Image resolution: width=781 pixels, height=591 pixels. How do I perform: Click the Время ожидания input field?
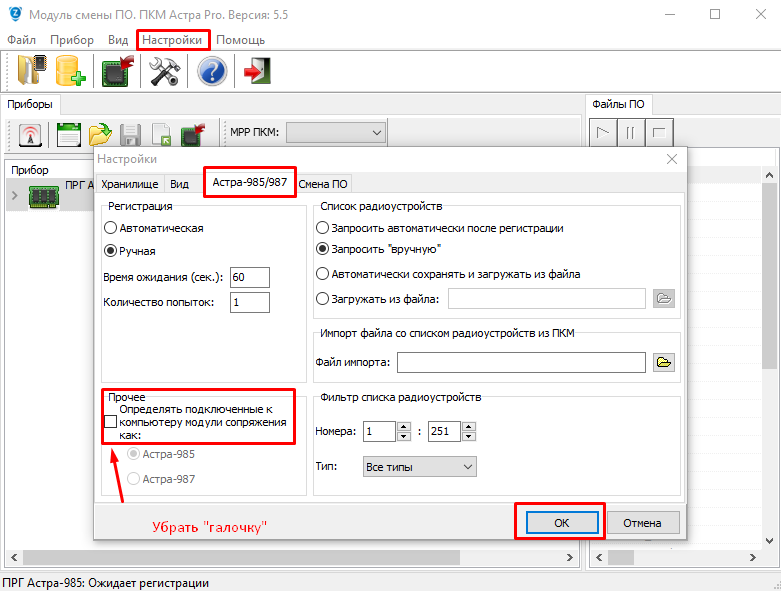(x=249, y=277)
